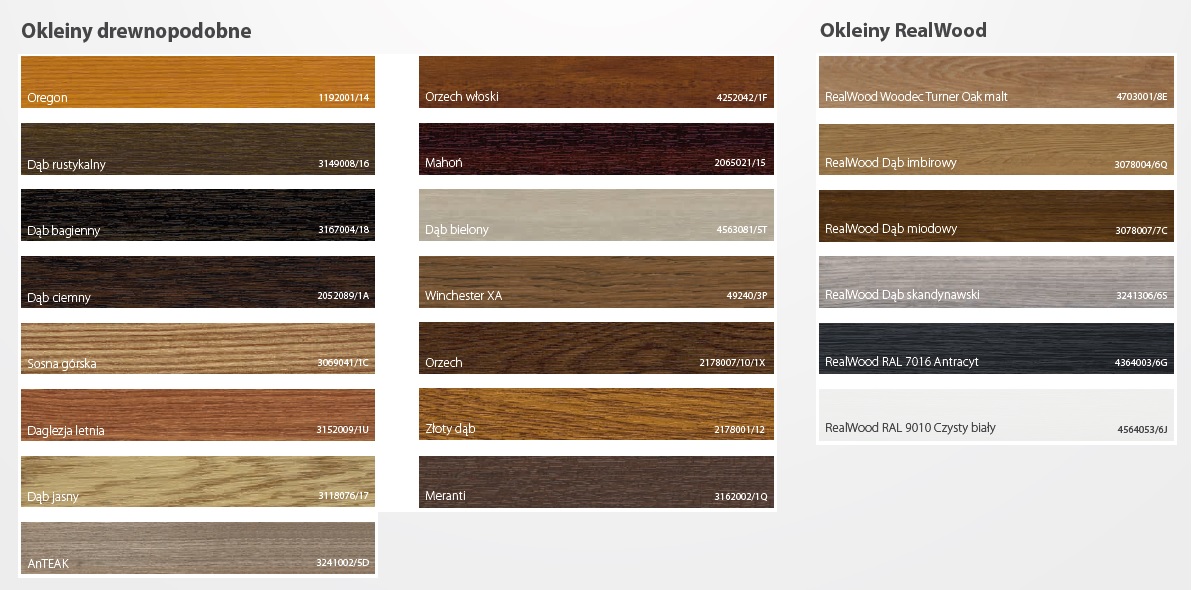The height and width of the screenshot is (590, 1202).
Task: Choose RealWood Woodec Turner Oak malt swatch
Action: pos(996,82)
